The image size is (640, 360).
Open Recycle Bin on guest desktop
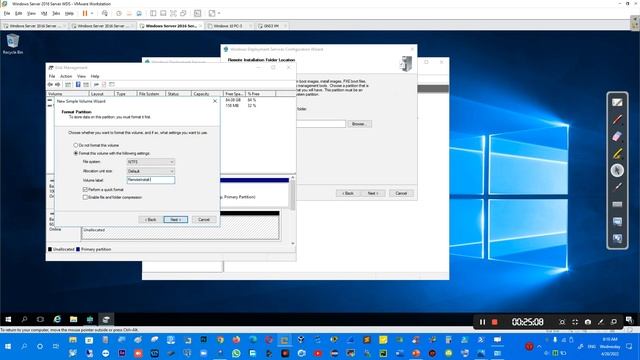(13, 44)
